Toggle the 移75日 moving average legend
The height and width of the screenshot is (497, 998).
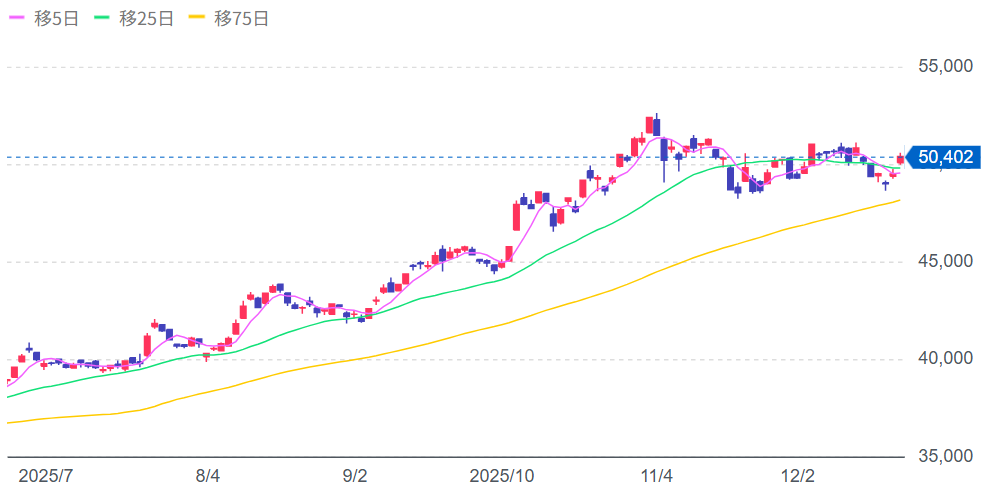click(x=241, y=19)
